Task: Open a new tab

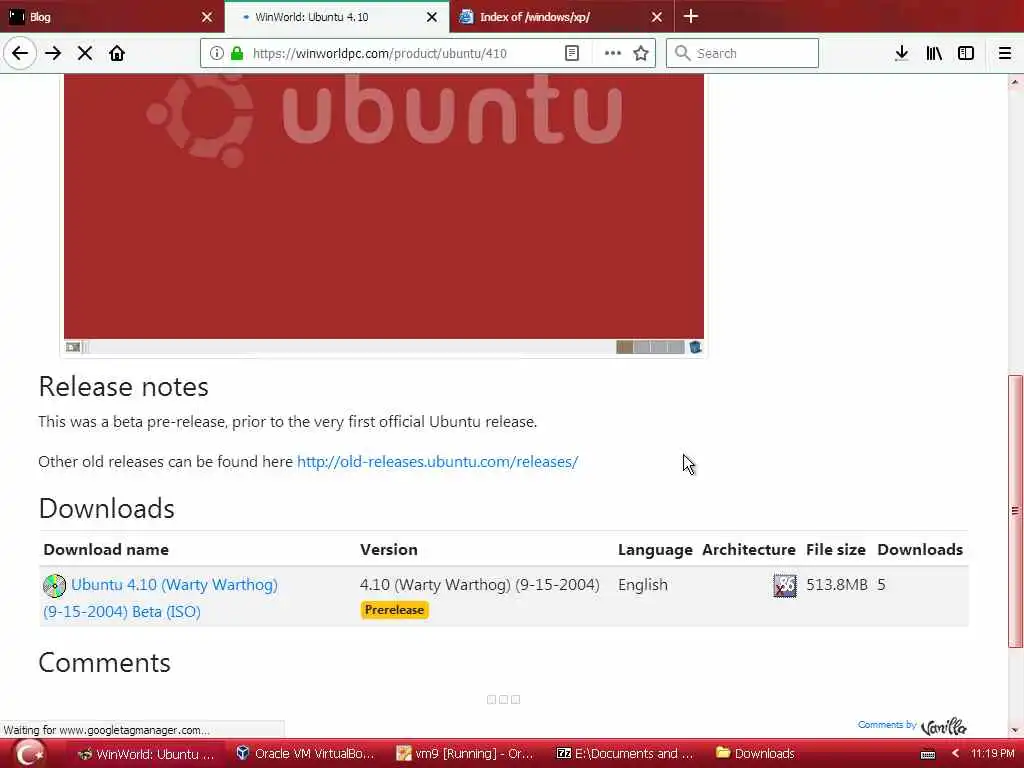Action: (691, 16)
